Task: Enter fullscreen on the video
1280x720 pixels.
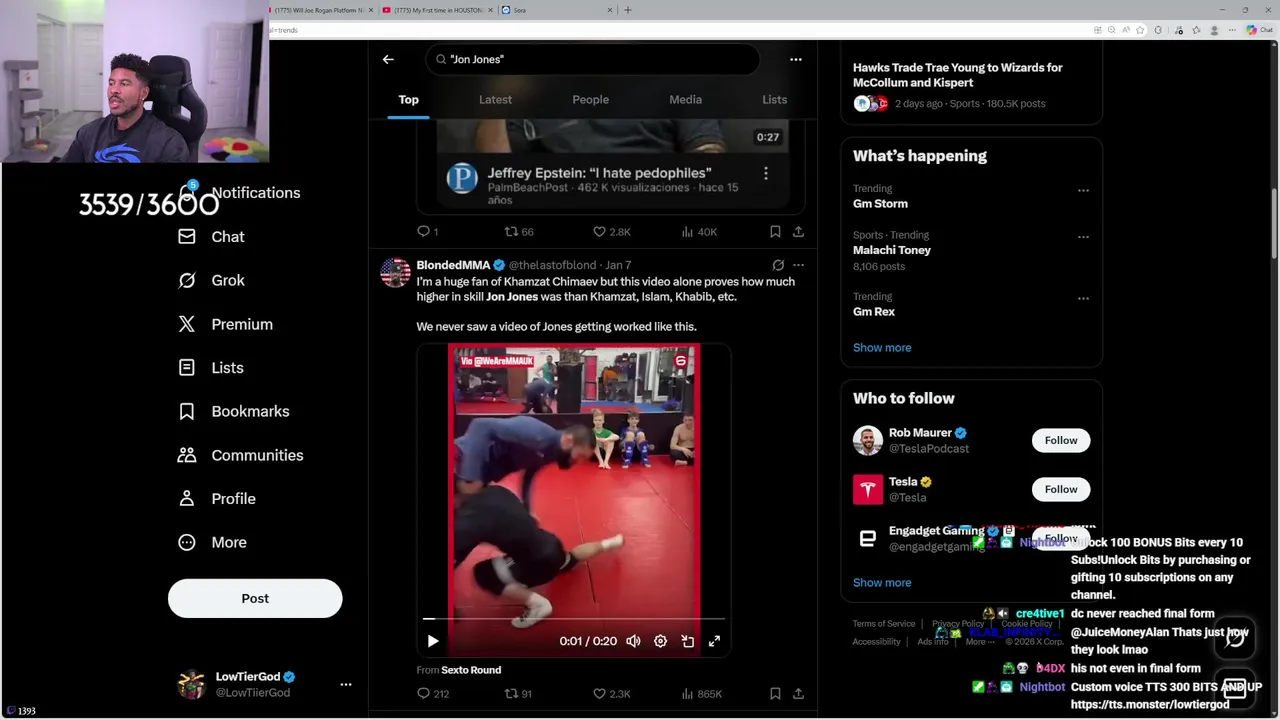Action: coord(714,641)
